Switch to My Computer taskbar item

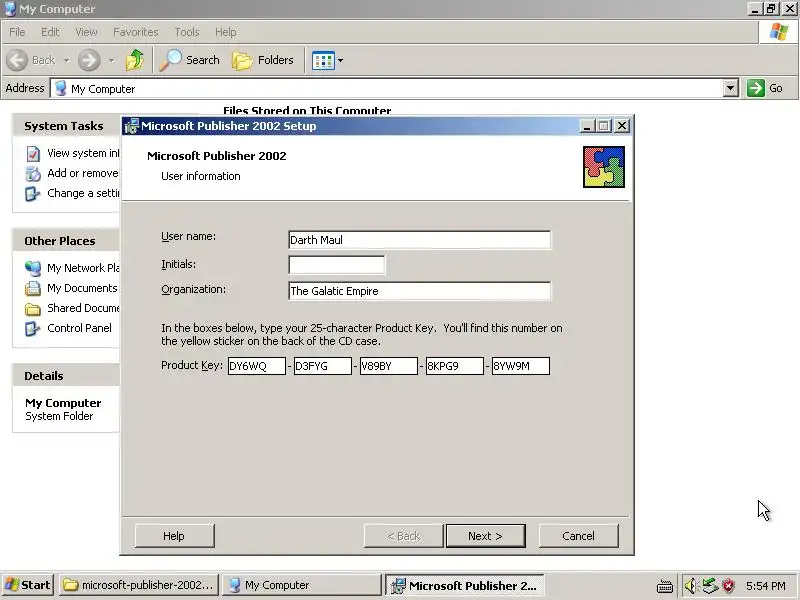pos(302,585)
